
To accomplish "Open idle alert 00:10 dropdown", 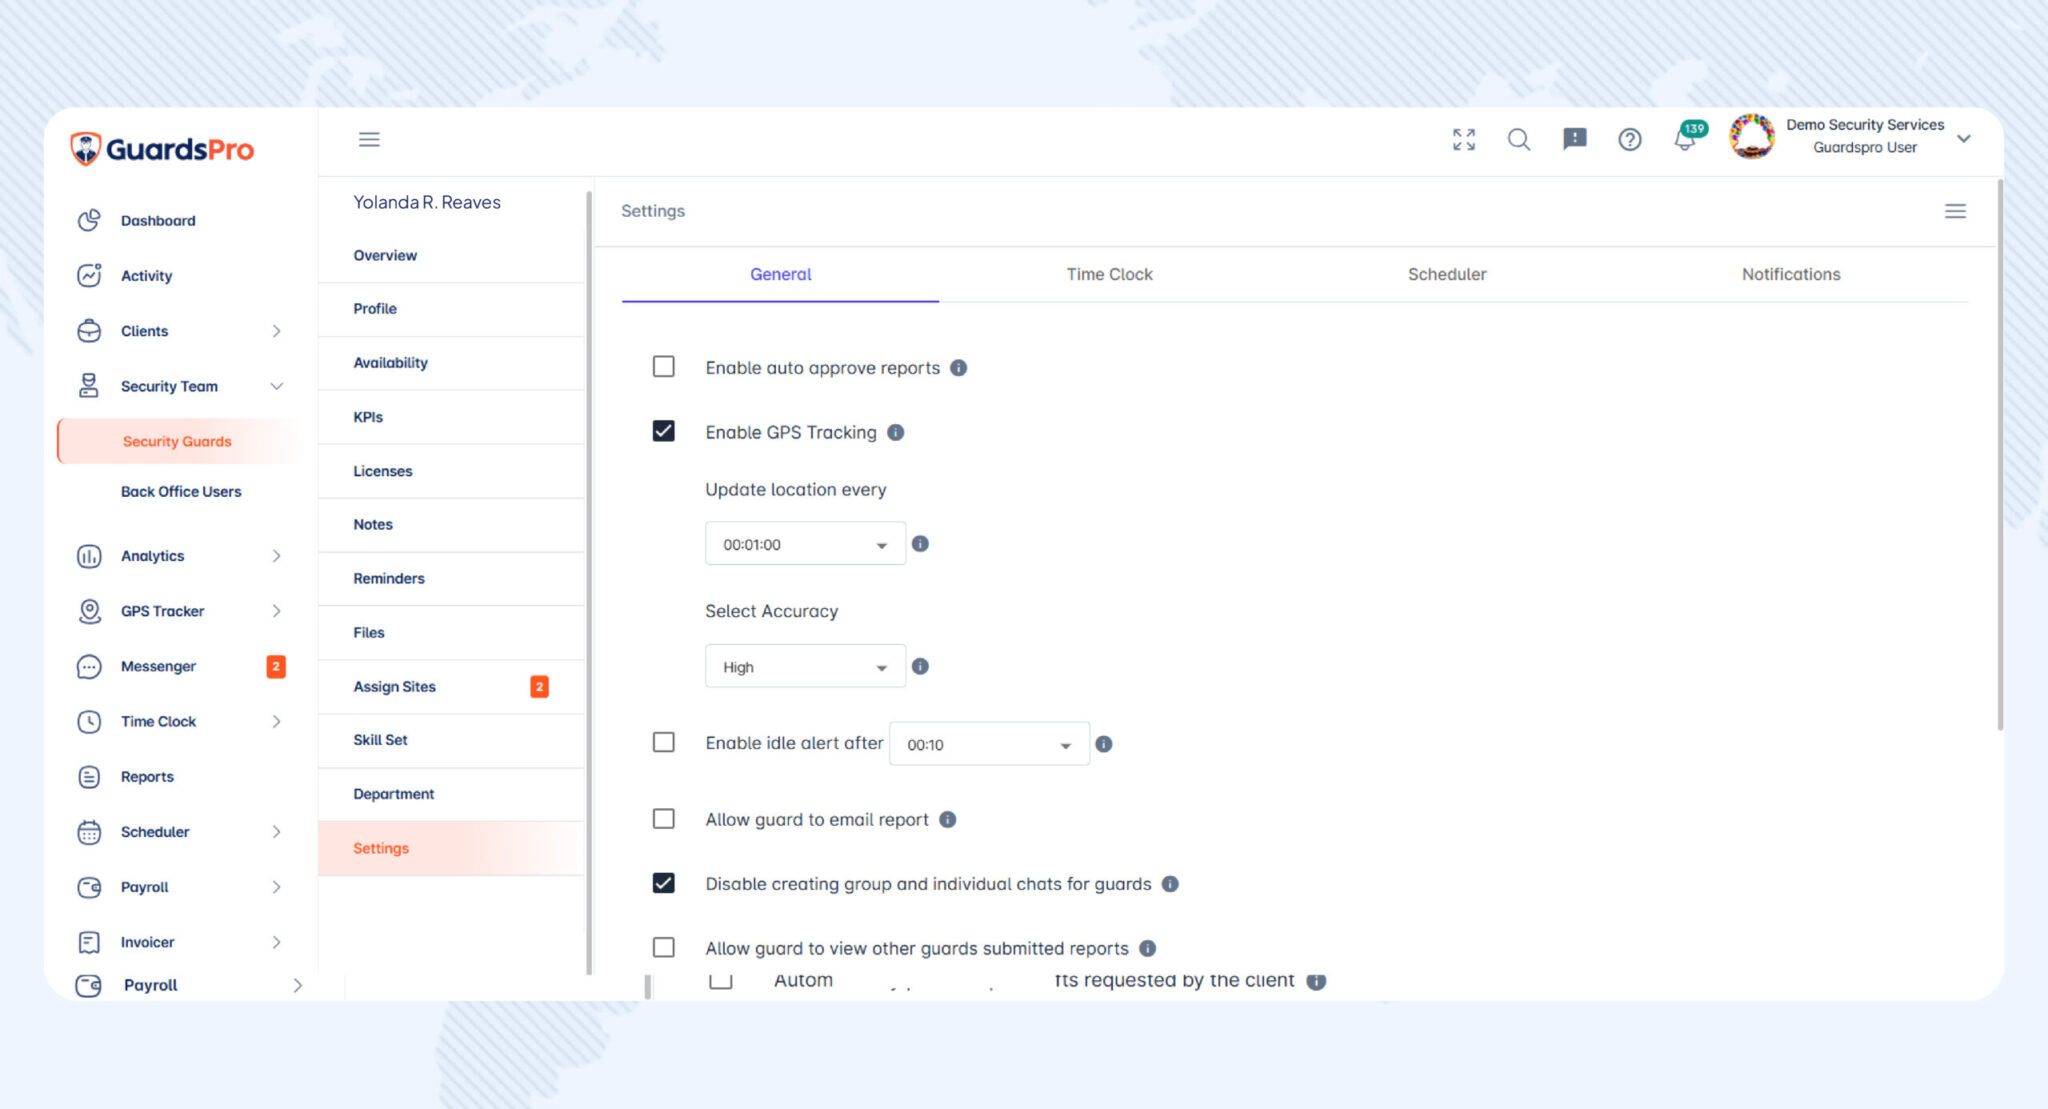I will [989, 744].
